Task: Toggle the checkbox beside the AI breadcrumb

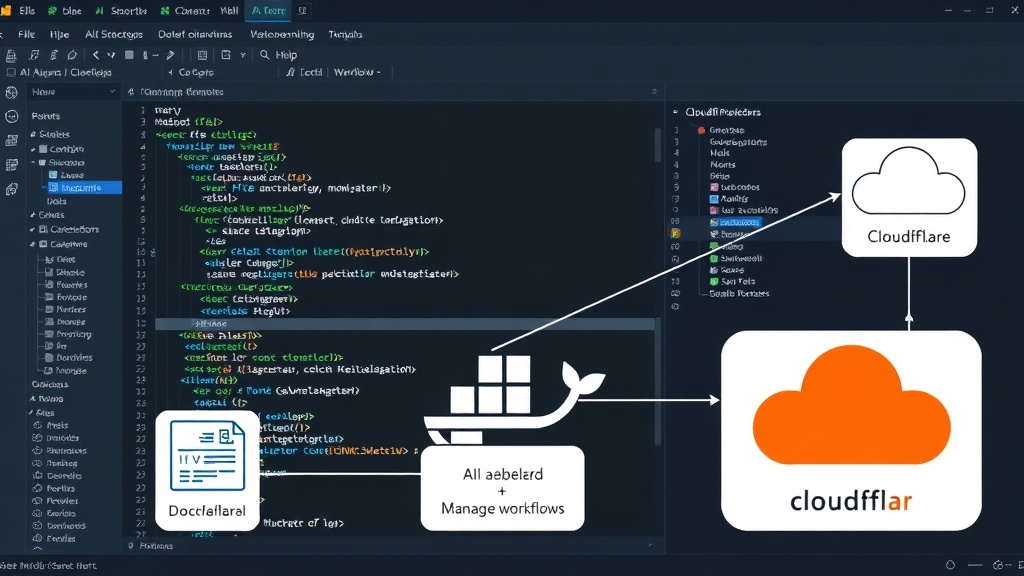Action: 11,72
